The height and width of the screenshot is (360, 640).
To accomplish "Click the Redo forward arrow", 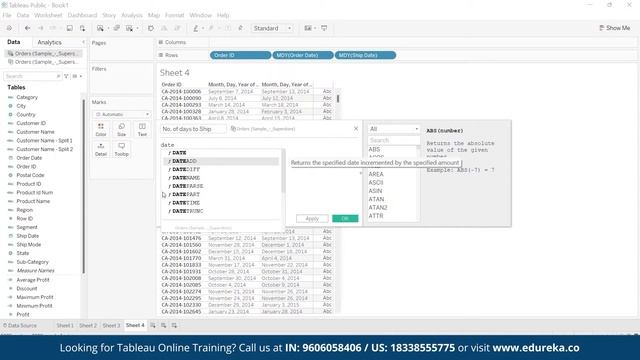I will [x=40, y=28].
